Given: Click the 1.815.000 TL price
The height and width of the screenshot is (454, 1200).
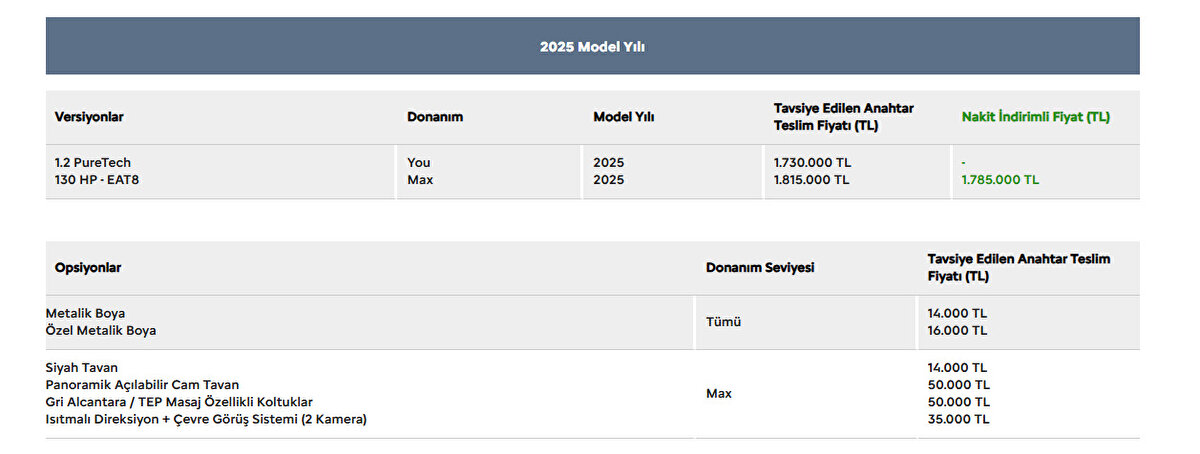Looking at the screenshot, I should click(812, 180).
